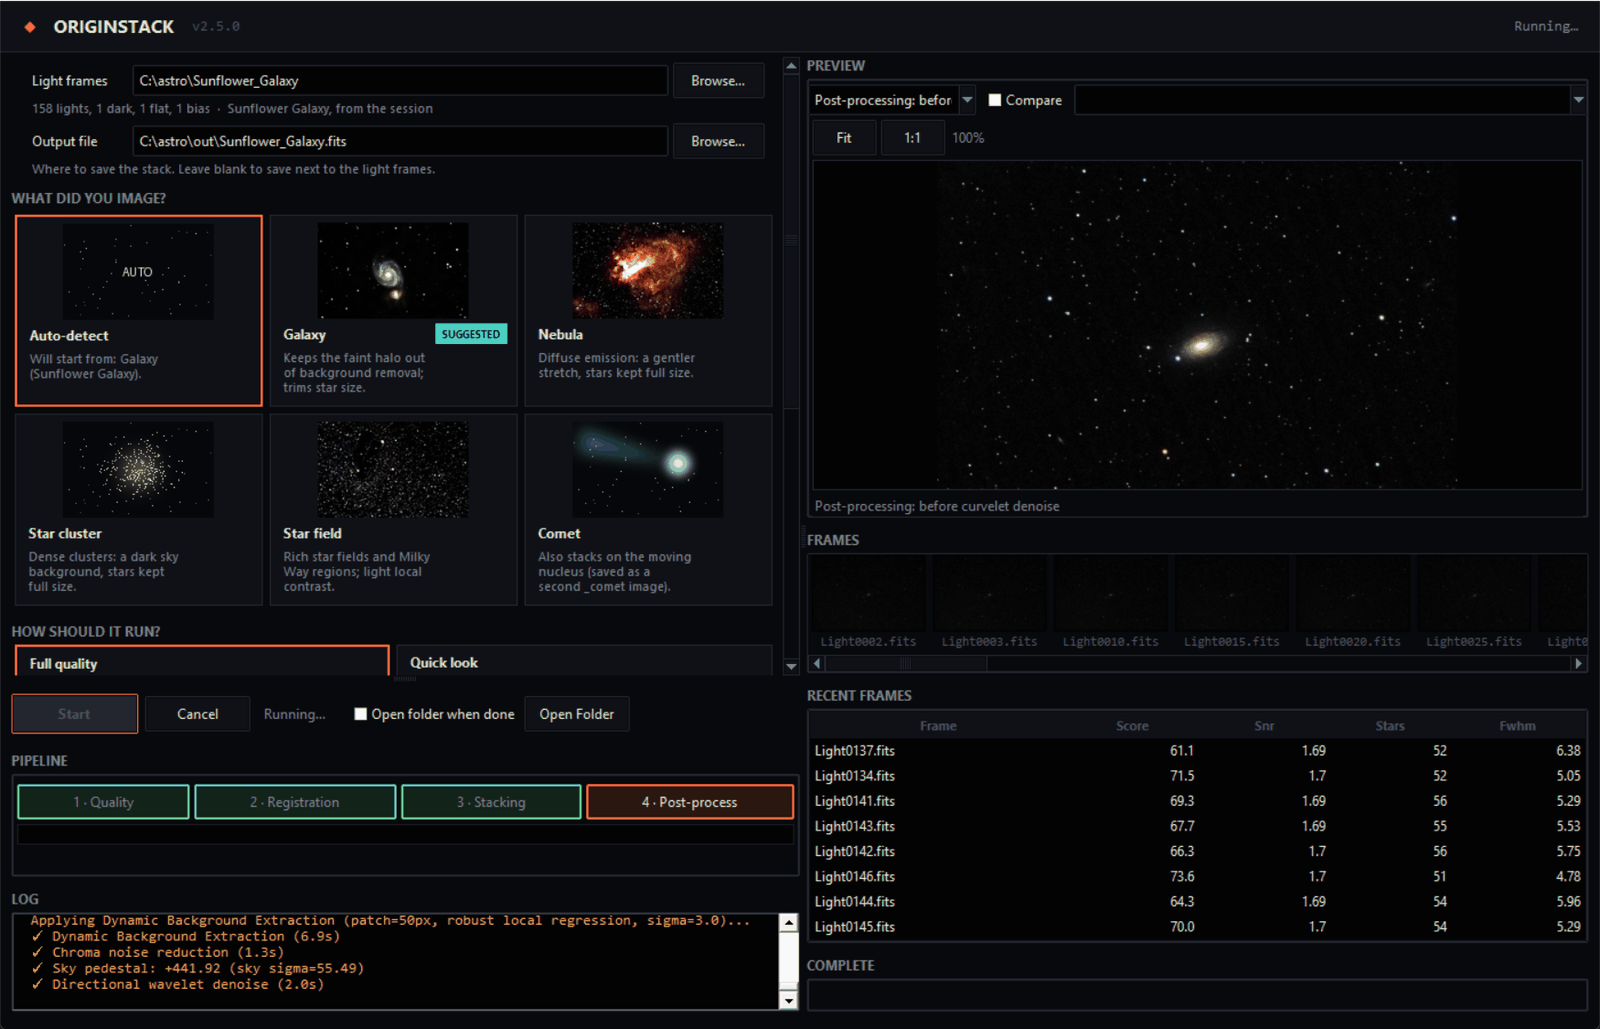Pick the Star cluster target card
Image resolution: width=1600 pixels, height=1029 pixels.
click(139, 510)
